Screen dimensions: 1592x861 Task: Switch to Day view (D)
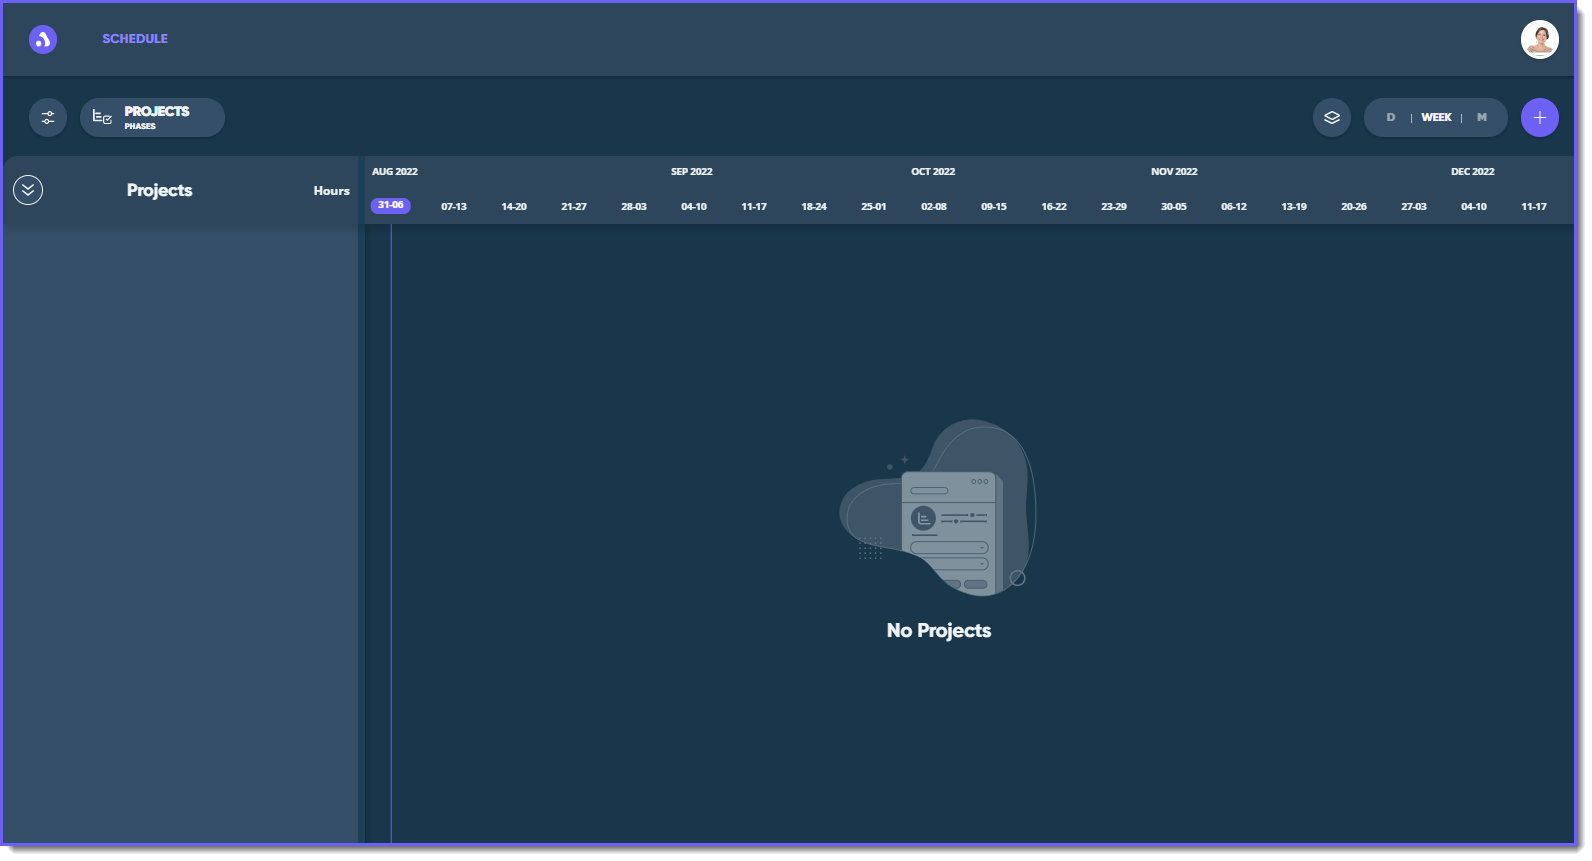pos(1390,118)
